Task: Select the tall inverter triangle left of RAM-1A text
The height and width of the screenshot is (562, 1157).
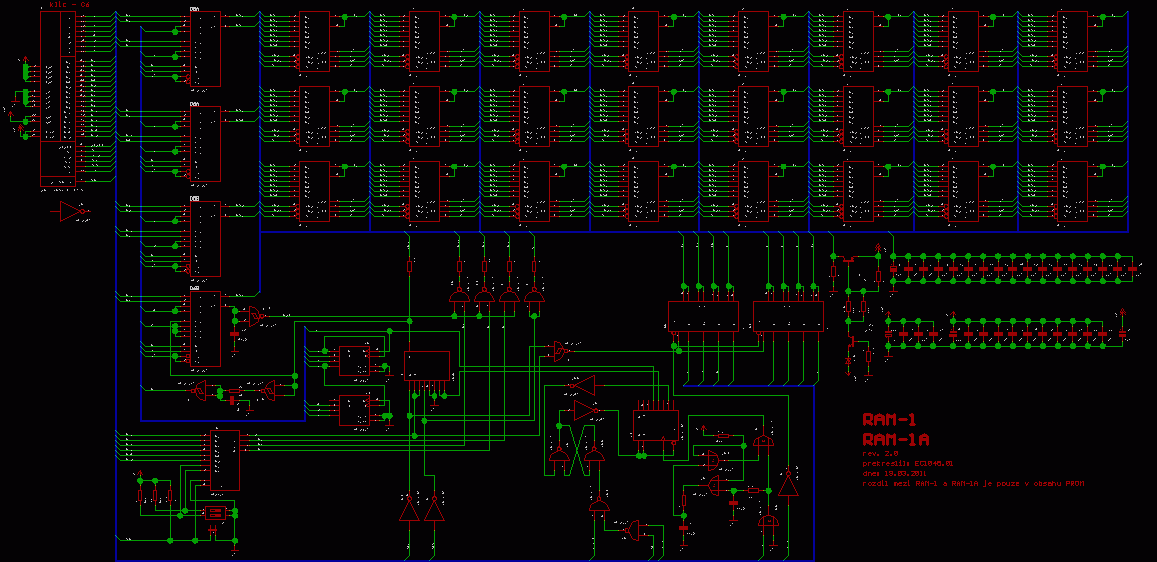Action: pyautogui.click(x=789, y=485)
